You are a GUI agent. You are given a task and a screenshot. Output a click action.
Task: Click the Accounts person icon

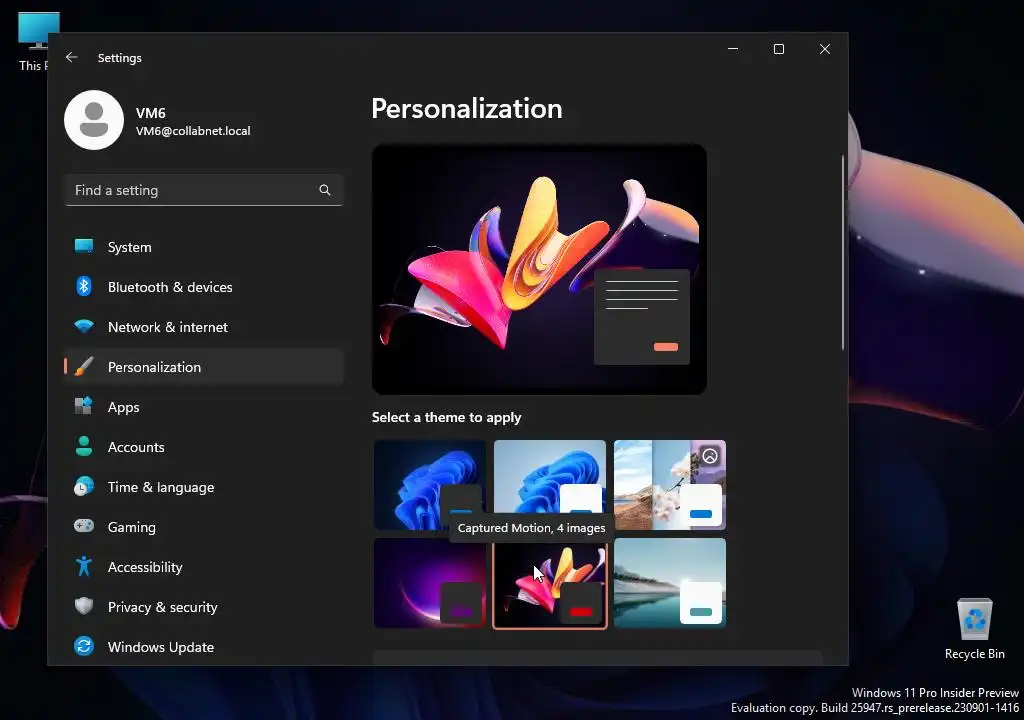click(x=84, y=446)
